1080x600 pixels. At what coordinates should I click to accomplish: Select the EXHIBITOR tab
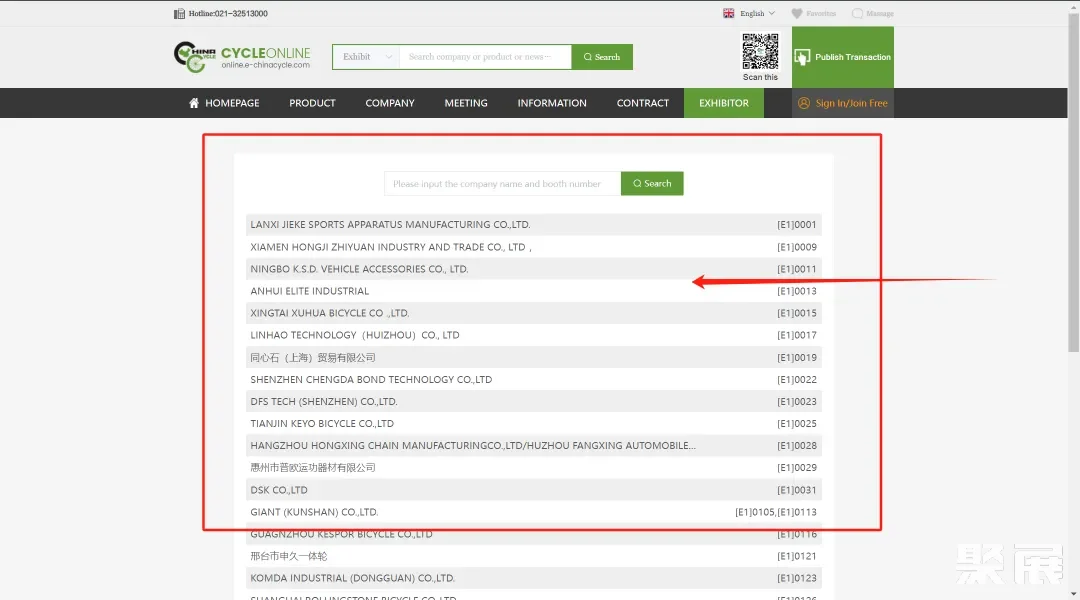(723, 103)
